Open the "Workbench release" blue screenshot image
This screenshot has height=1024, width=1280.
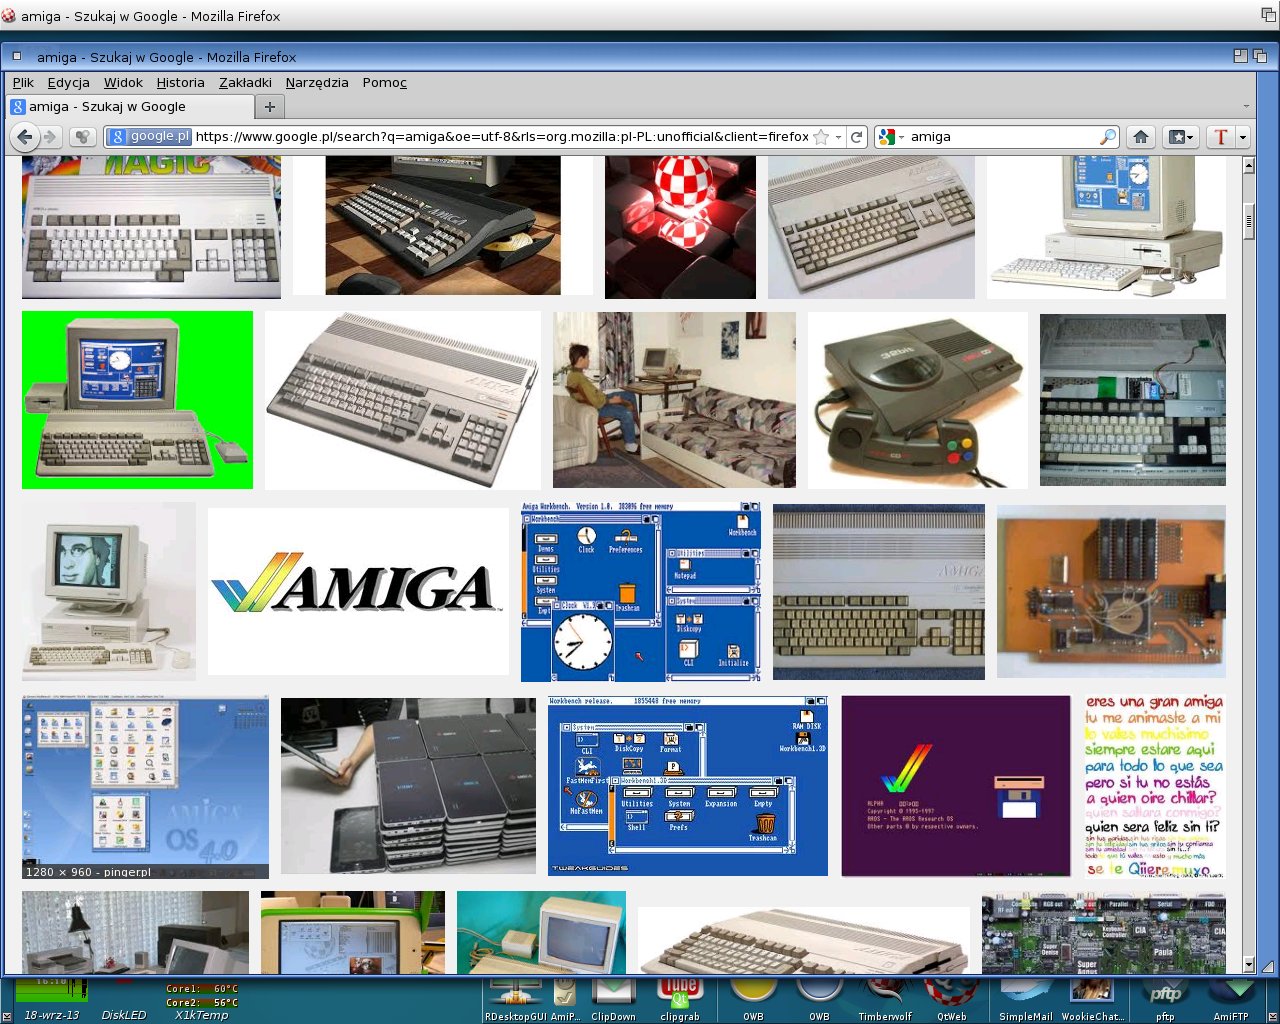pos(688,786)
